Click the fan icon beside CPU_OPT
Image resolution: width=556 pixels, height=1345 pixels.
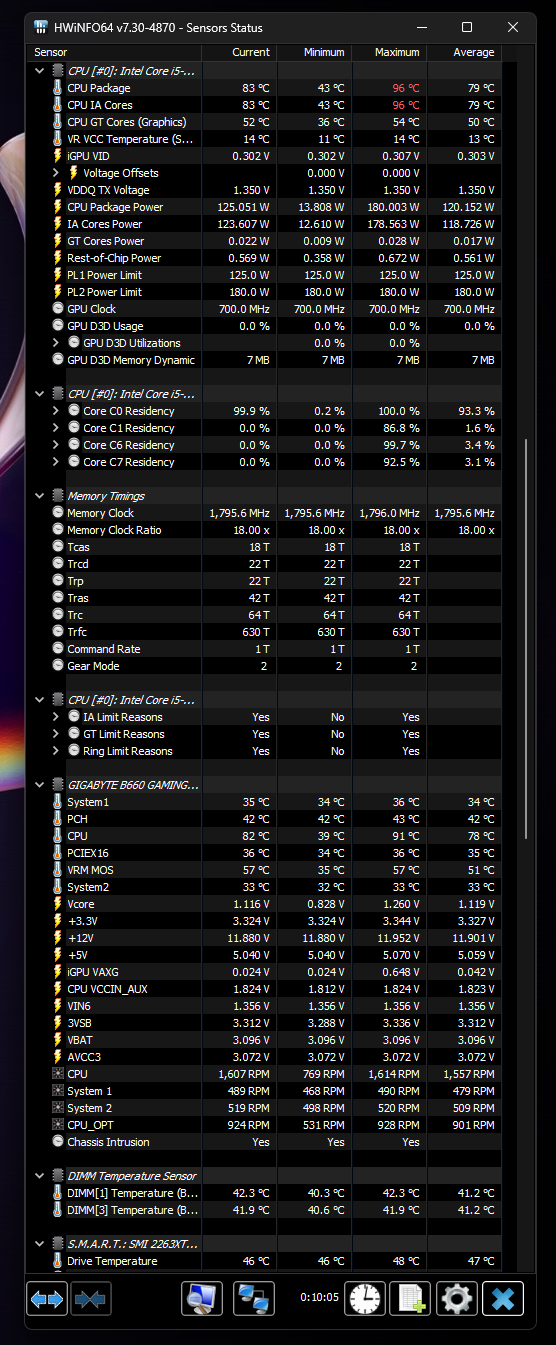click(x=57, y=1125)
